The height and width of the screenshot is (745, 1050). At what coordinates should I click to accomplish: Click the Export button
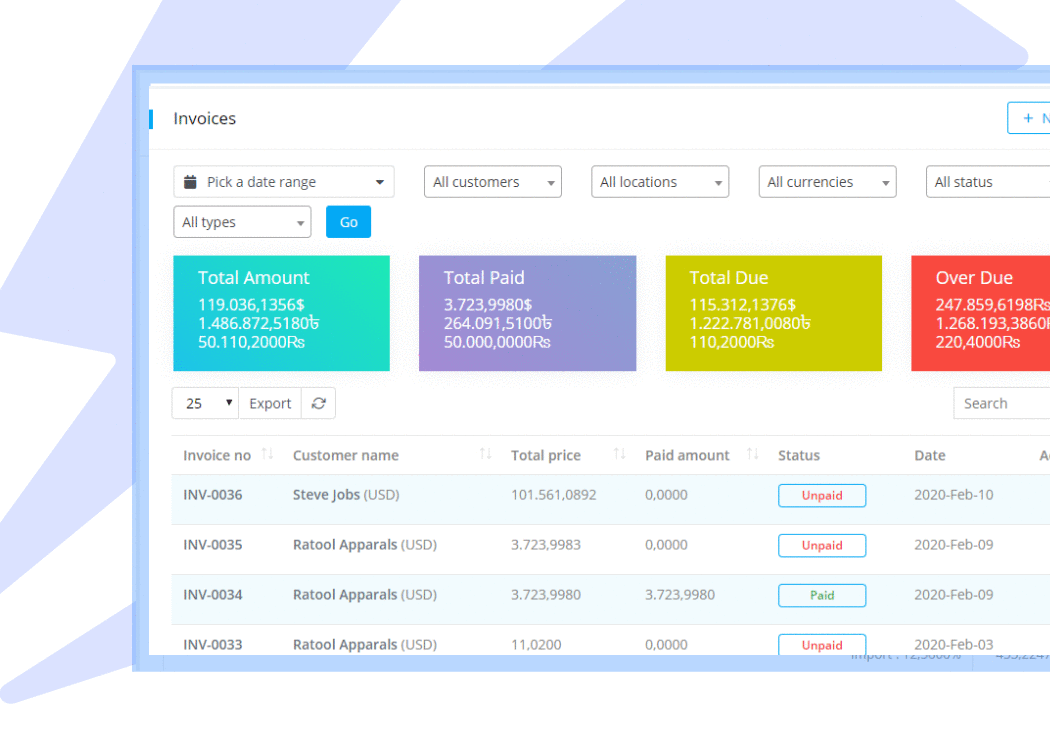coord(270,403)
